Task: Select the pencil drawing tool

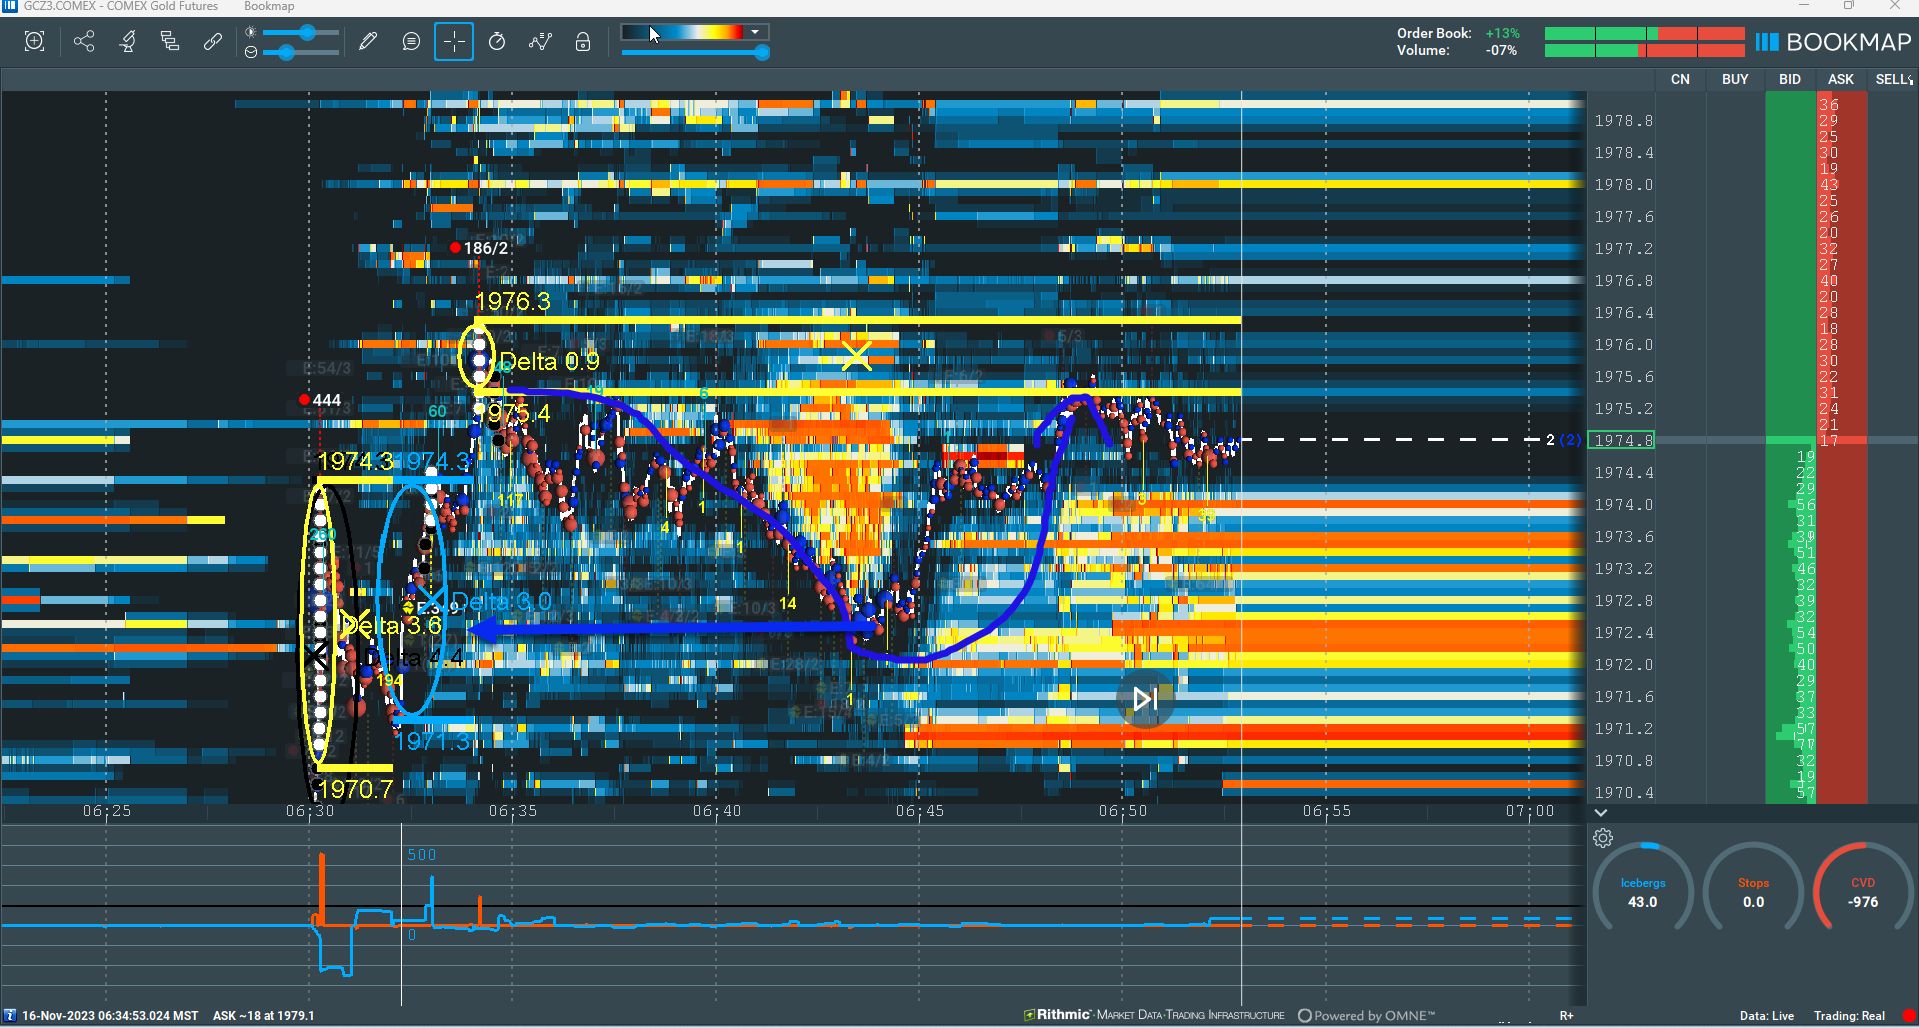Action: (368, 42)
